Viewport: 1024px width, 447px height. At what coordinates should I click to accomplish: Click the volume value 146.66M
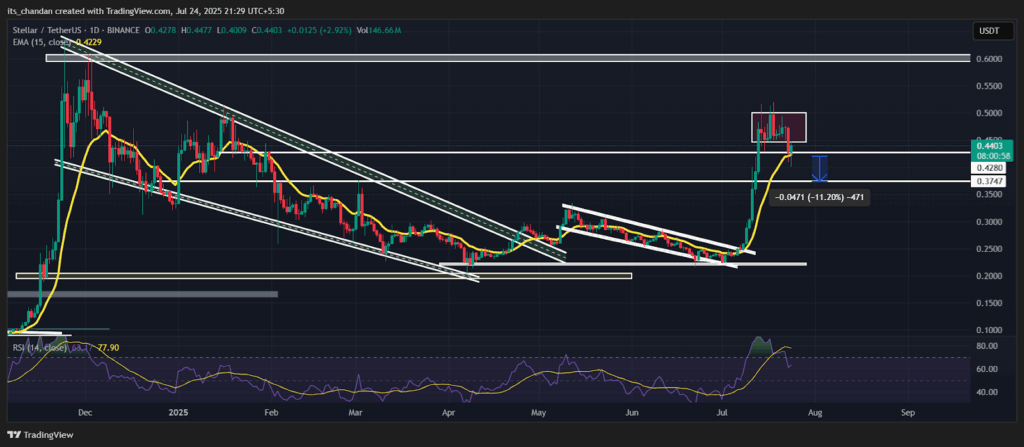(x=385, y=31)
